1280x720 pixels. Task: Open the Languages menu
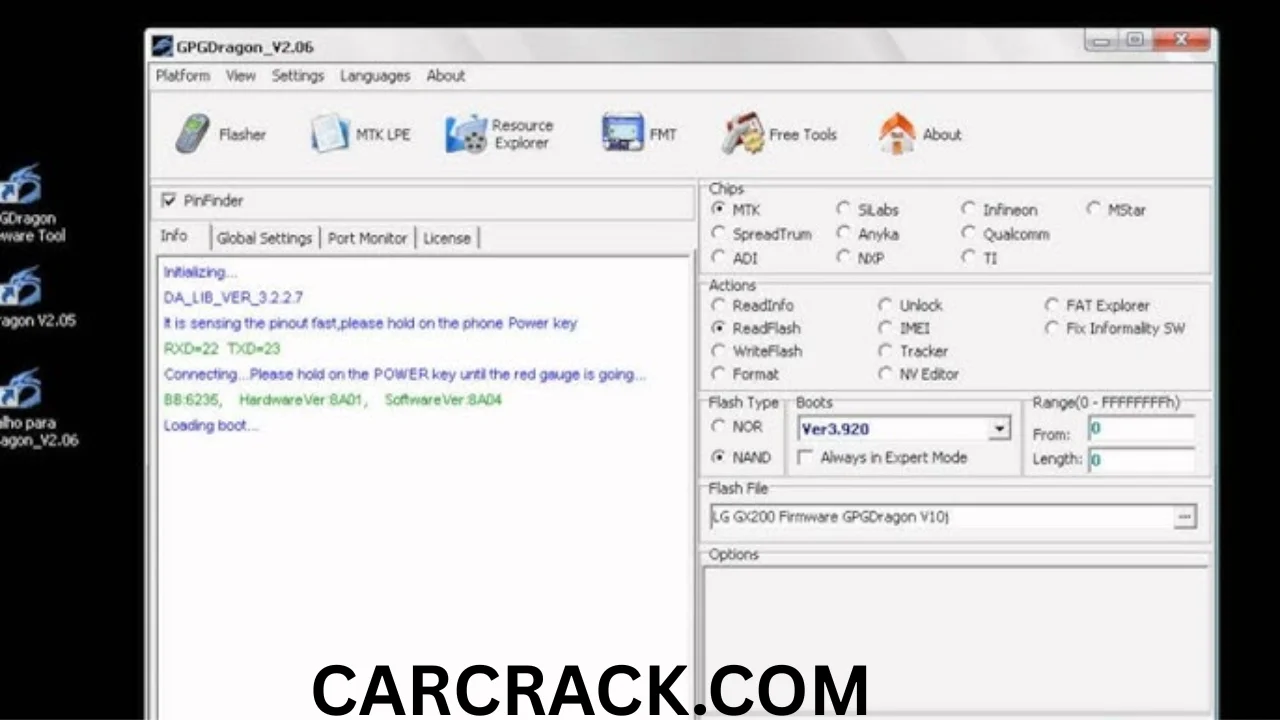point(375,76)
